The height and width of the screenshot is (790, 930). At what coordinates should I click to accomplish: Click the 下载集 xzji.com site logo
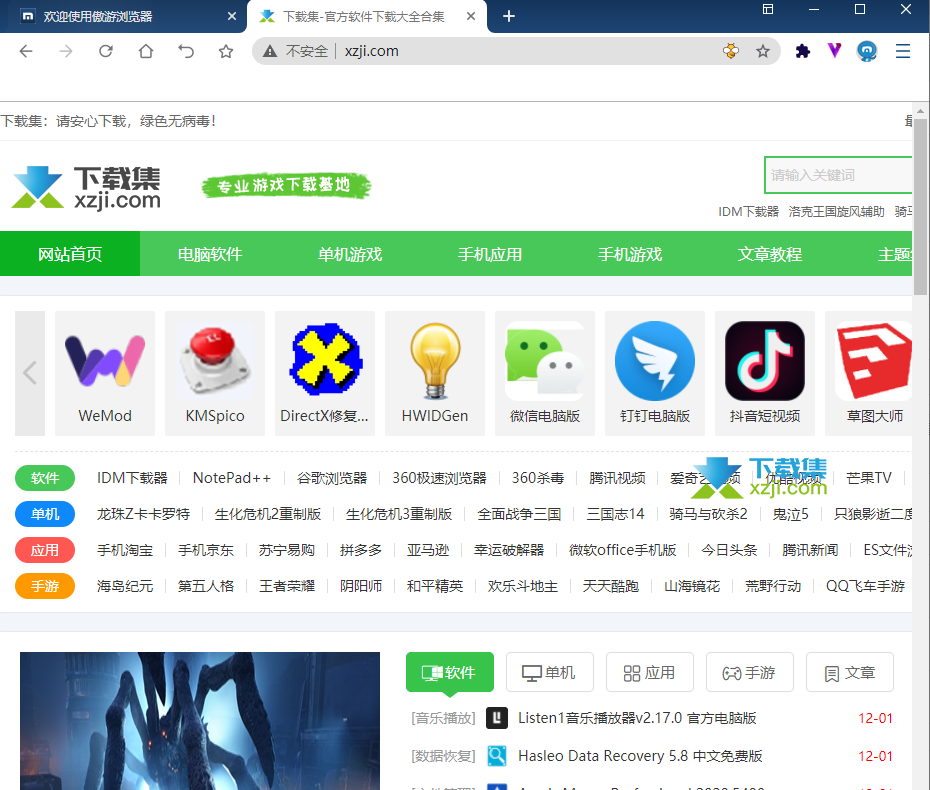click(87, 186)
